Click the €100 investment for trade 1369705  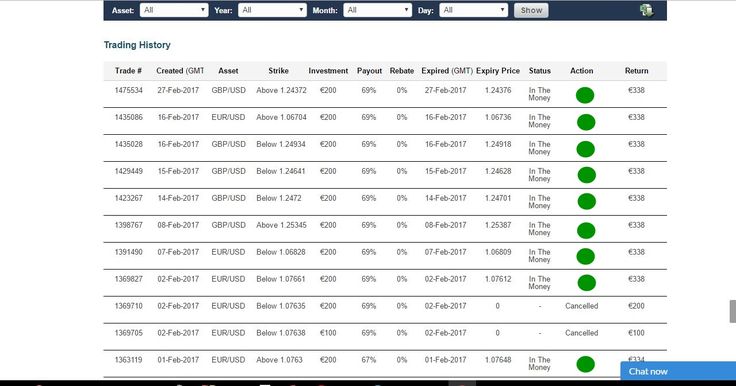pos(328,333)
